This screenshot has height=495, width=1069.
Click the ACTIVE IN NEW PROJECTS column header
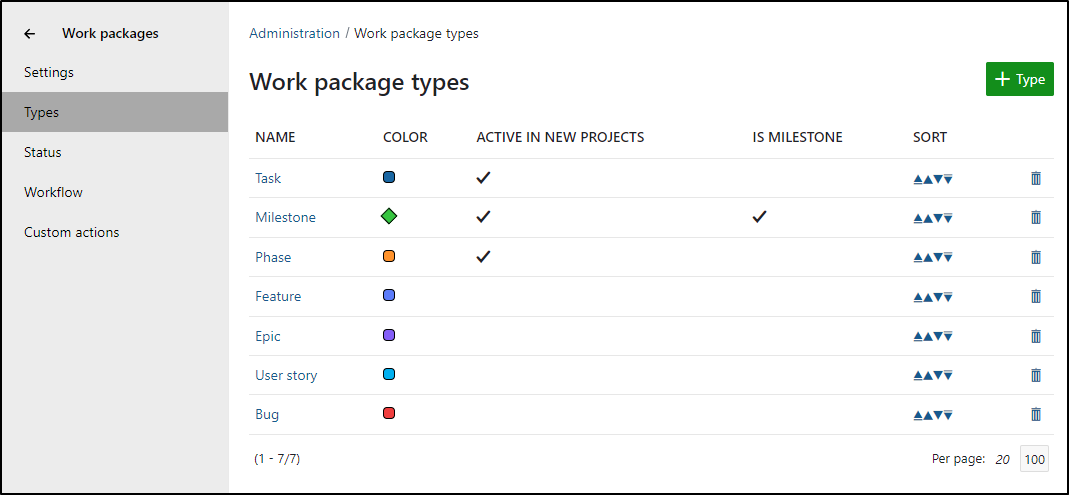click(x=560, y=138)
